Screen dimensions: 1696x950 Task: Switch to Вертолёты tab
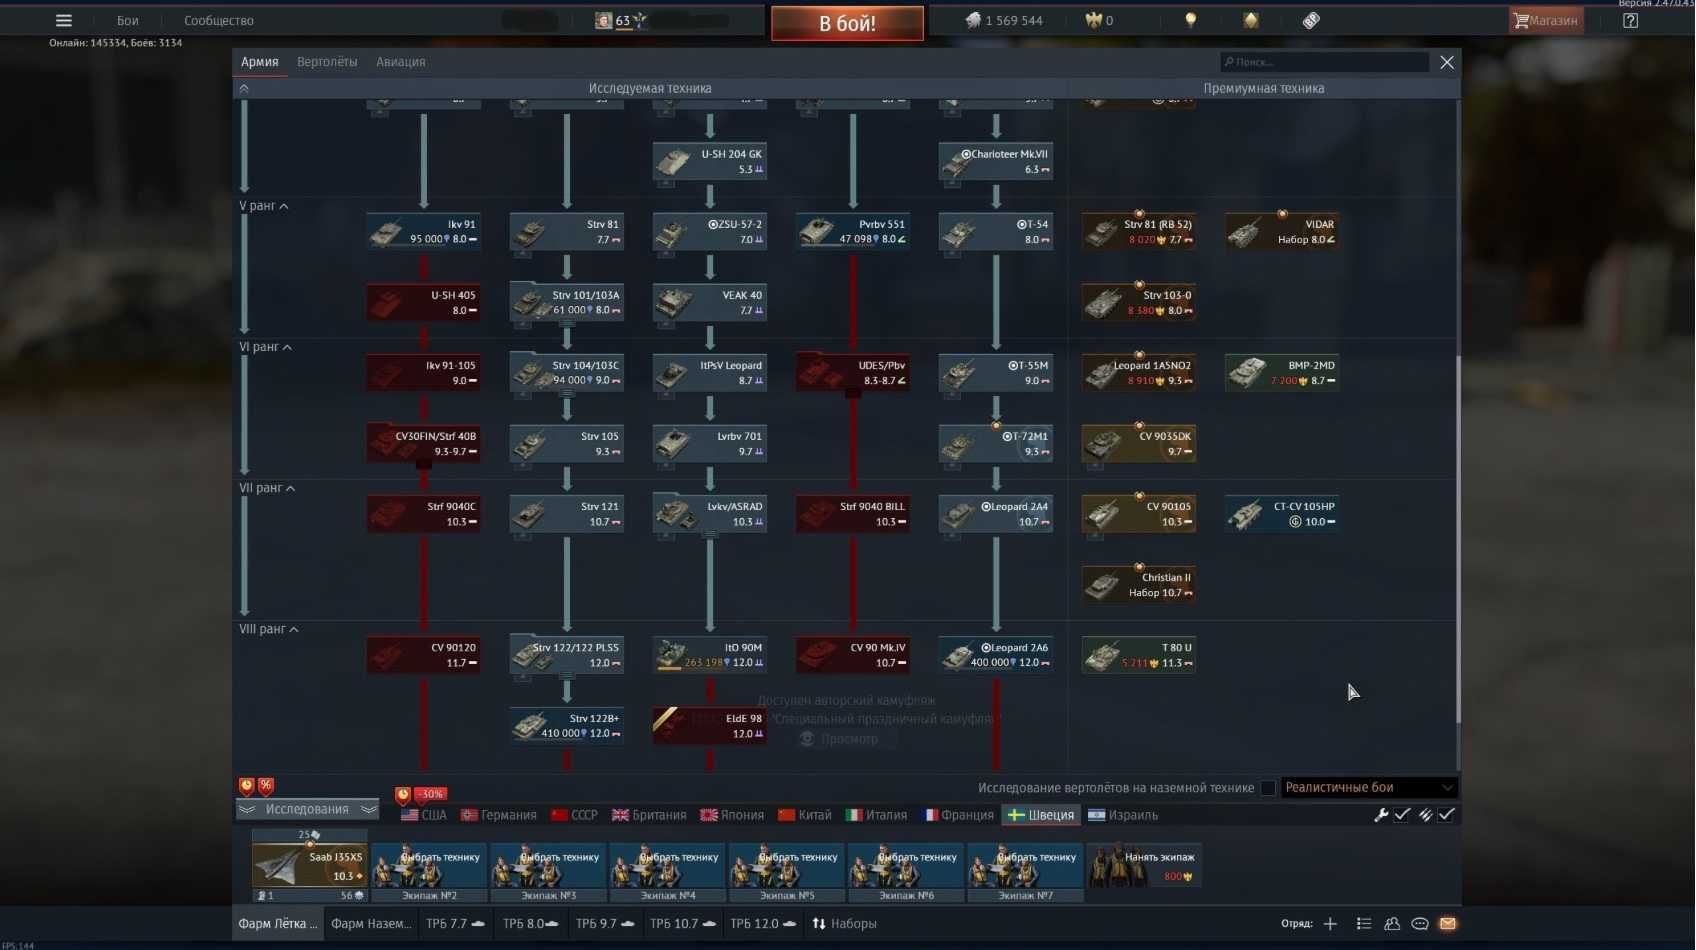coord(327,62)
